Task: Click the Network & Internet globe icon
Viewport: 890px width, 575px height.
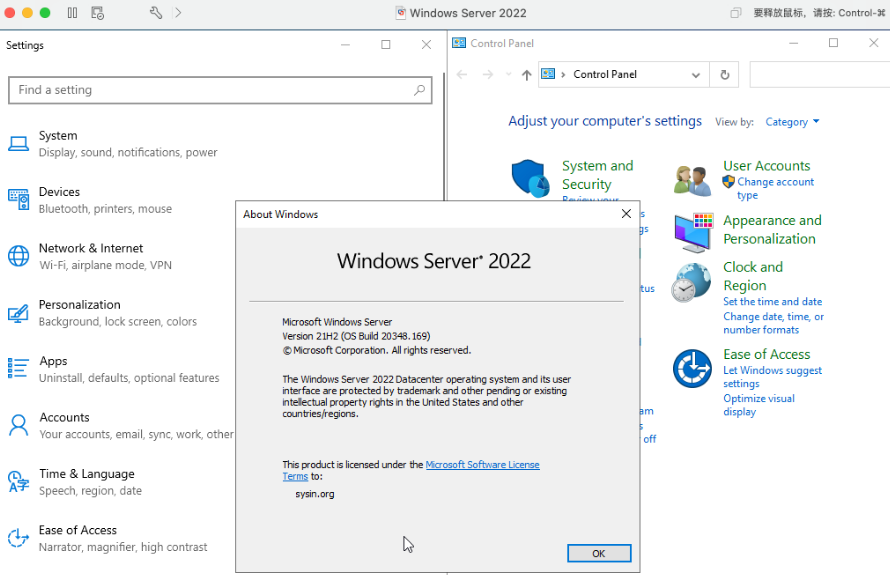Action: coord(18,256)
